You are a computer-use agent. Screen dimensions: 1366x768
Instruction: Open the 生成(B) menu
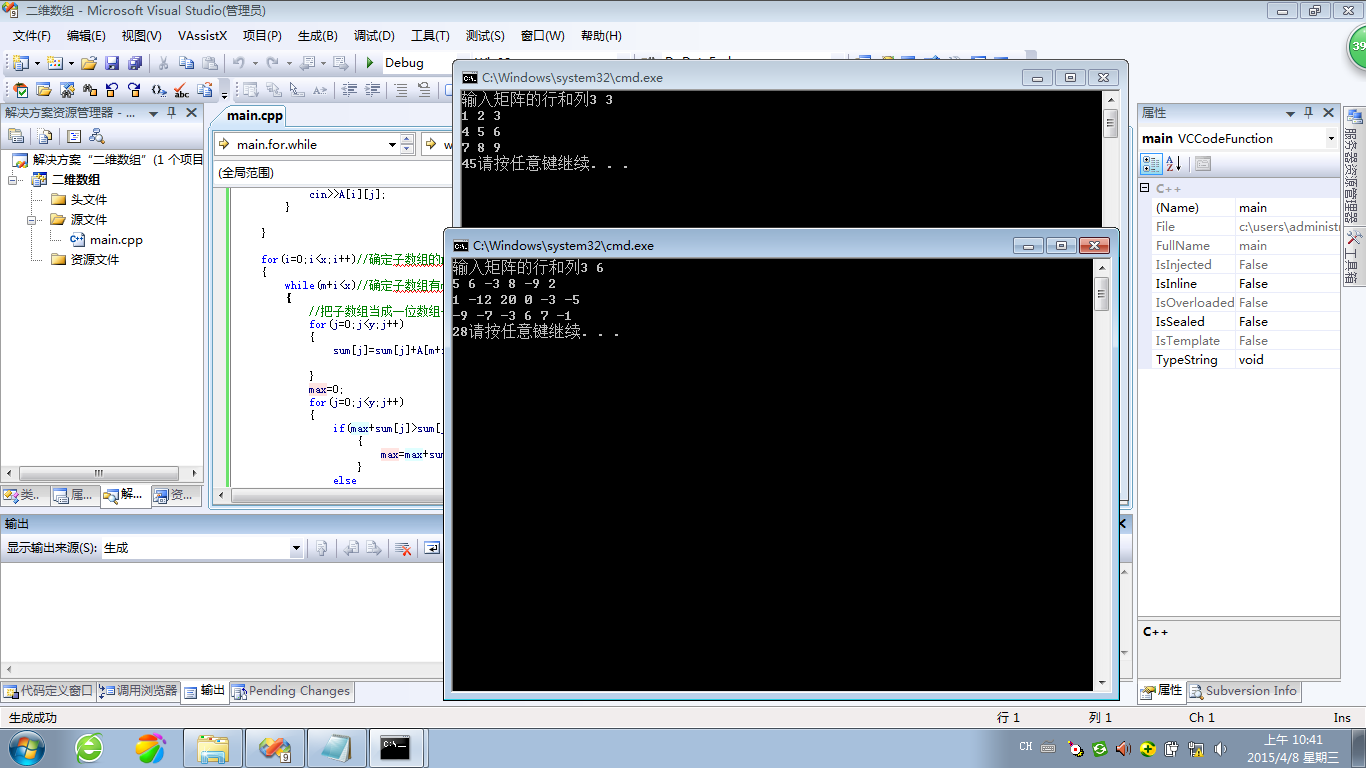click(317, 35)
